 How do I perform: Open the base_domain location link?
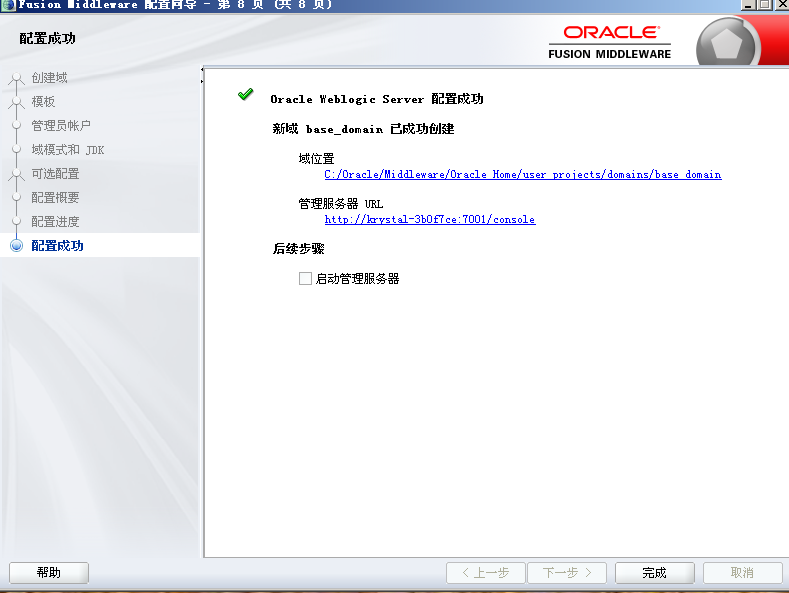pos(523,175)
